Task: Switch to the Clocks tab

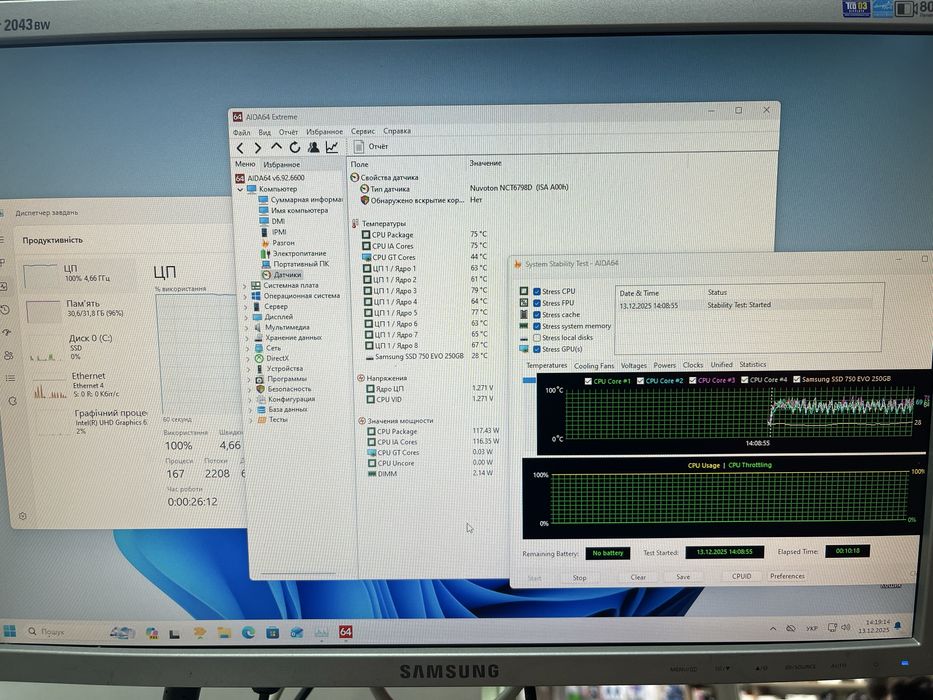Action: coord(693,365)
